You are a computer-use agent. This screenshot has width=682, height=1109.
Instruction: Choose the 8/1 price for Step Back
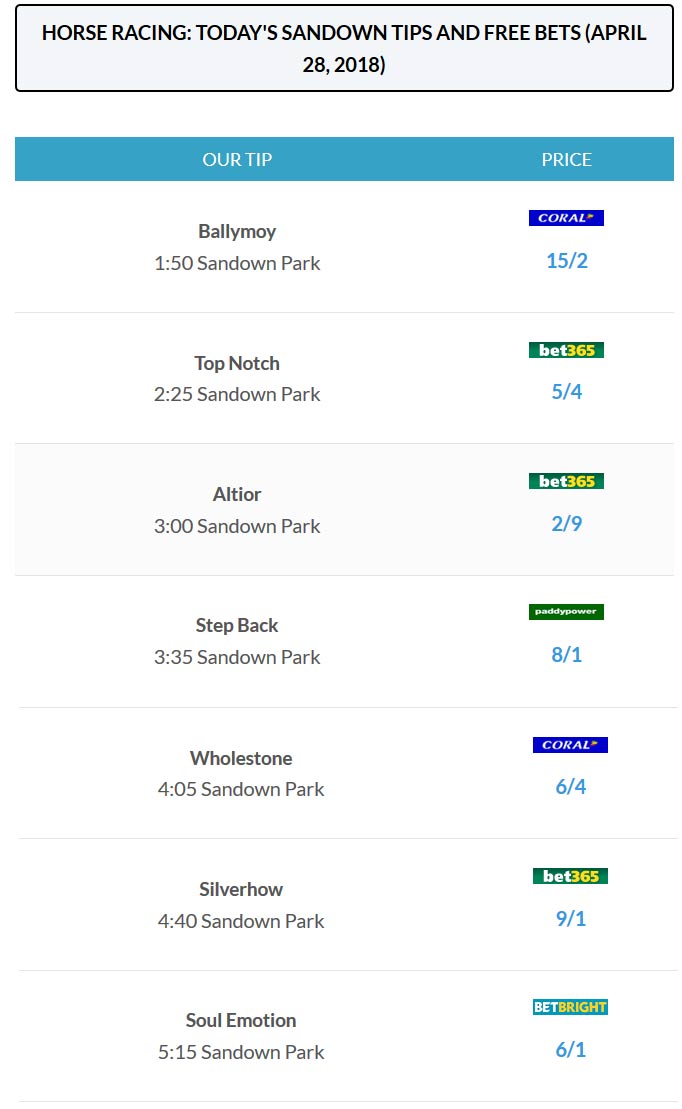[x=567, y=654]
